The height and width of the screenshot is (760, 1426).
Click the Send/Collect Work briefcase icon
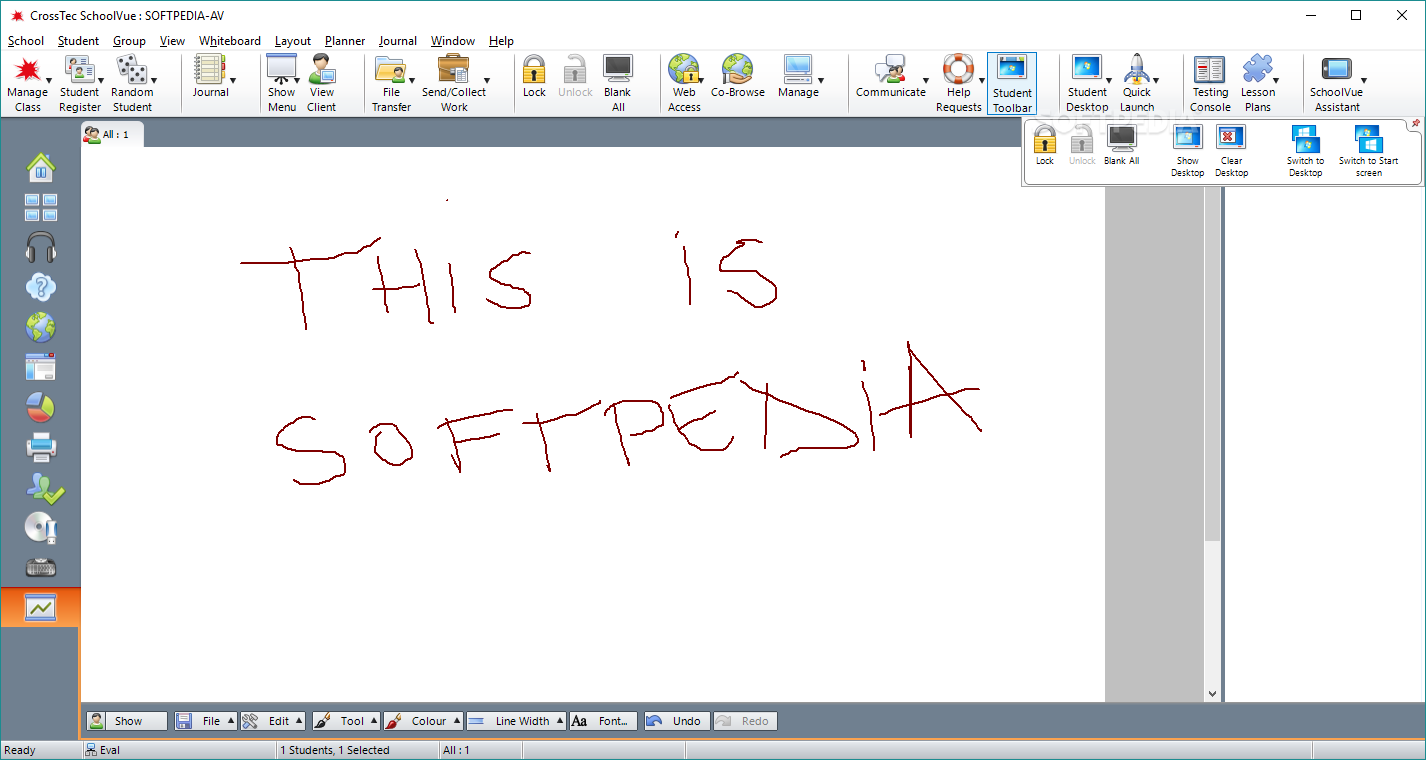click(452, 69)
